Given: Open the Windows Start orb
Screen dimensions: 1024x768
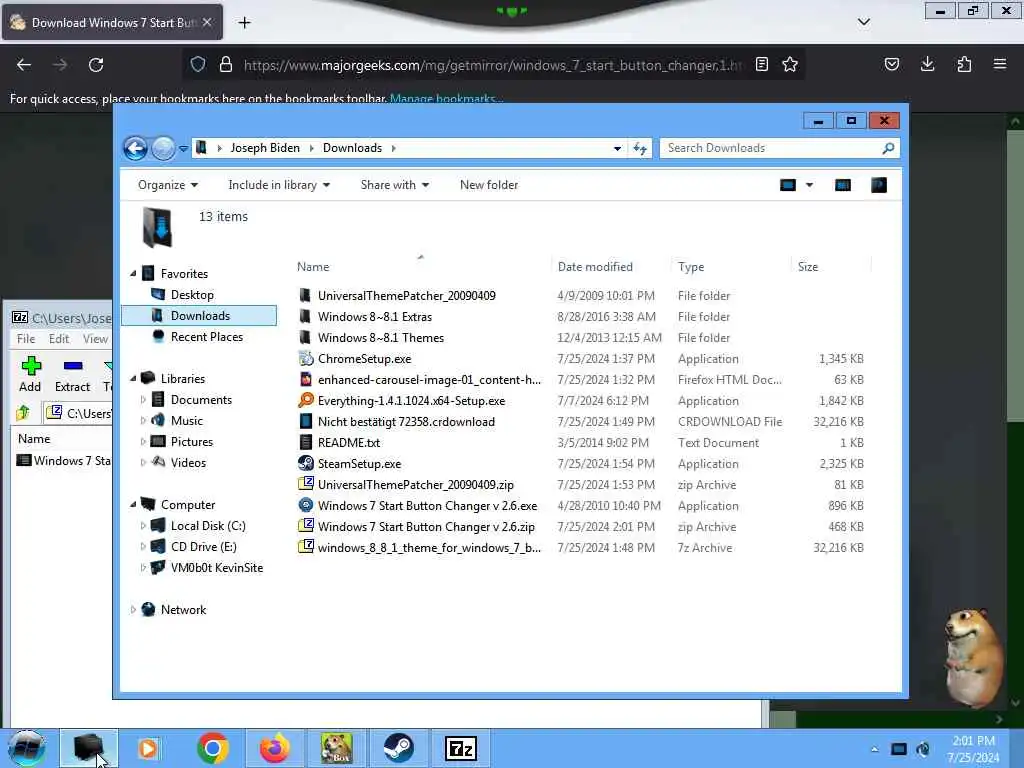Looking at the screenshot, I should 27,748.
